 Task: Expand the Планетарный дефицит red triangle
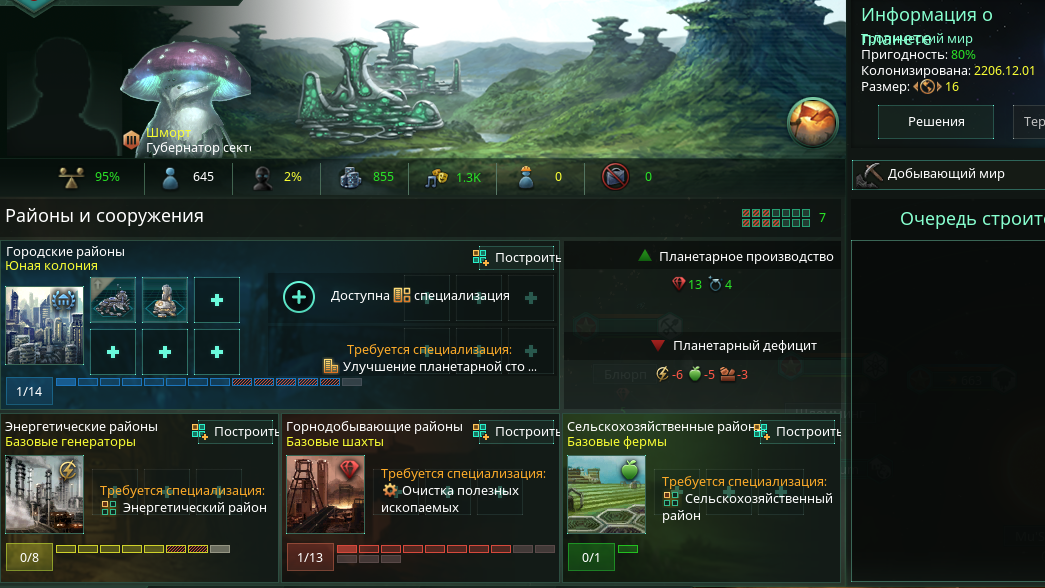tap(658, 345)
